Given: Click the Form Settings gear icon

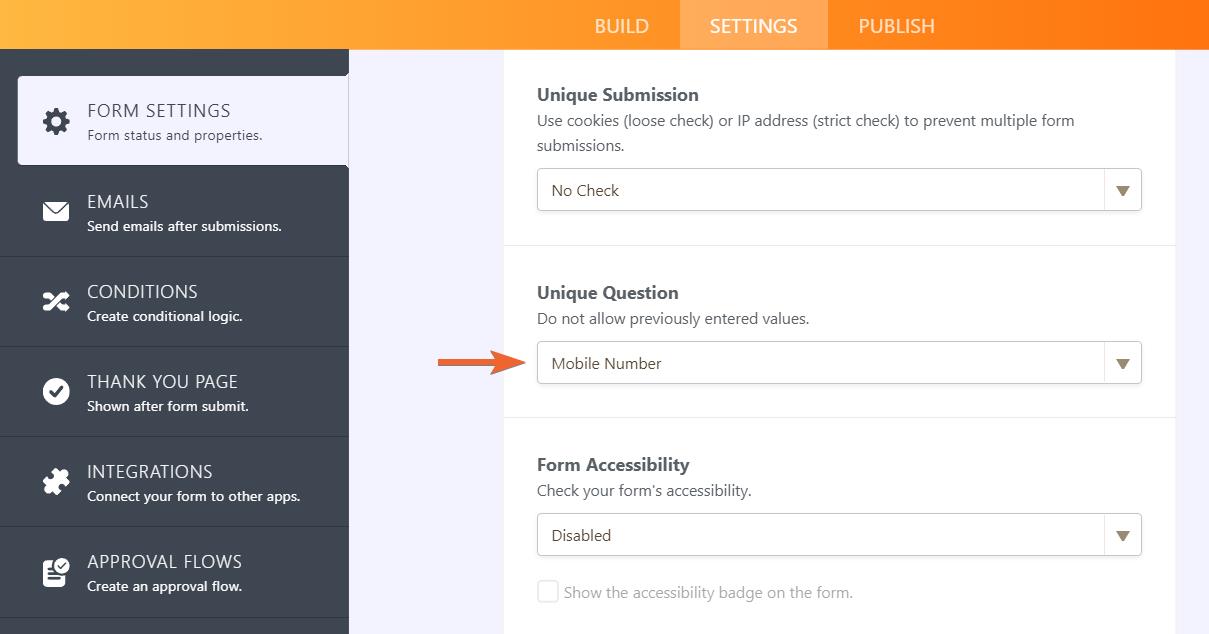Looking at the screenshot, I should [56, 121].
